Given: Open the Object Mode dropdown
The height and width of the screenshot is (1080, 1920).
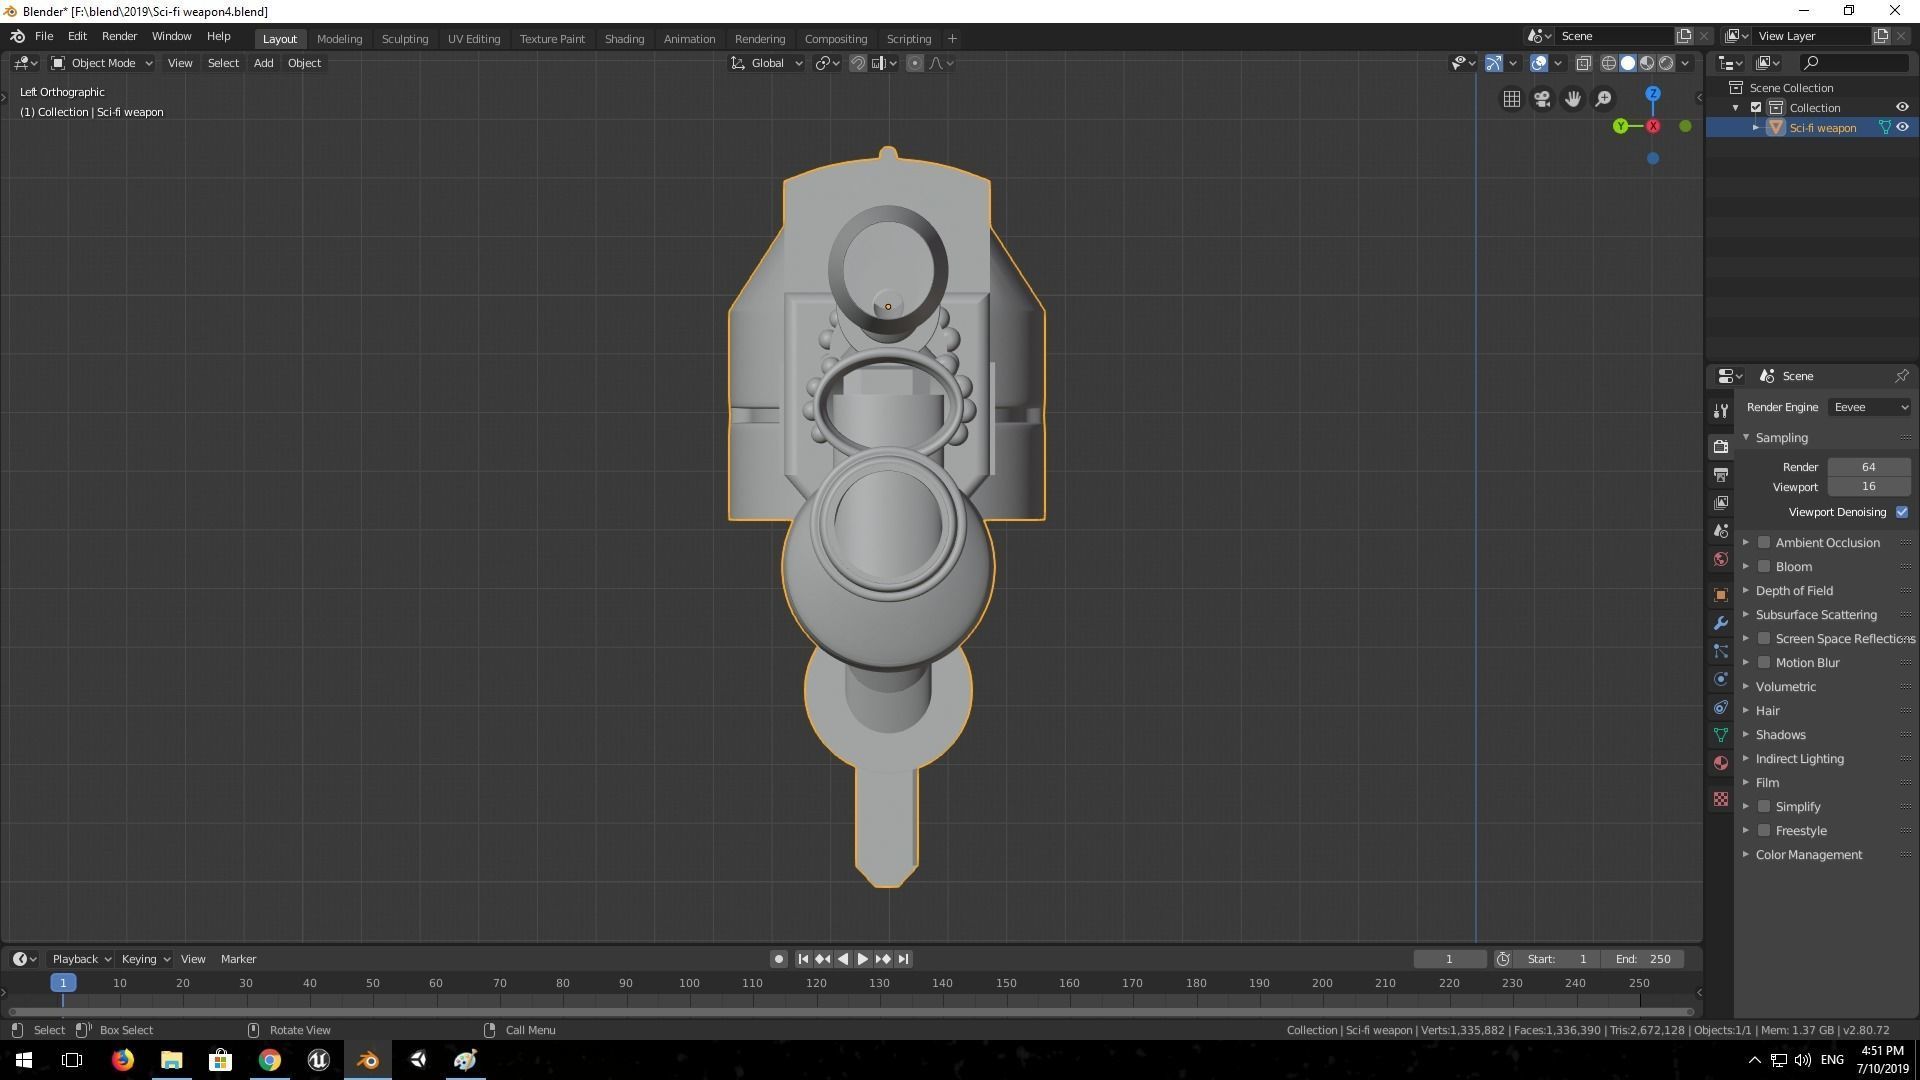Looking at the screenshot, I should click(102, 63).
